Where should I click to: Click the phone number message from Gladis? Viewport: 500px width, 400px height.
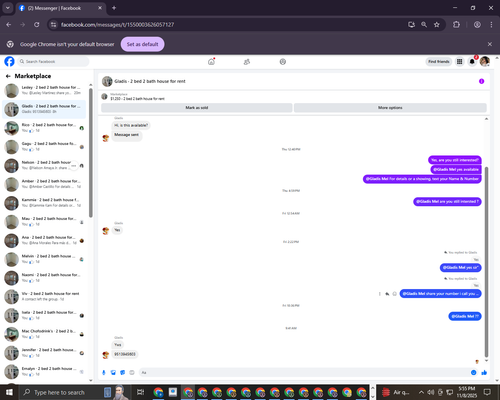click(125, 354)
